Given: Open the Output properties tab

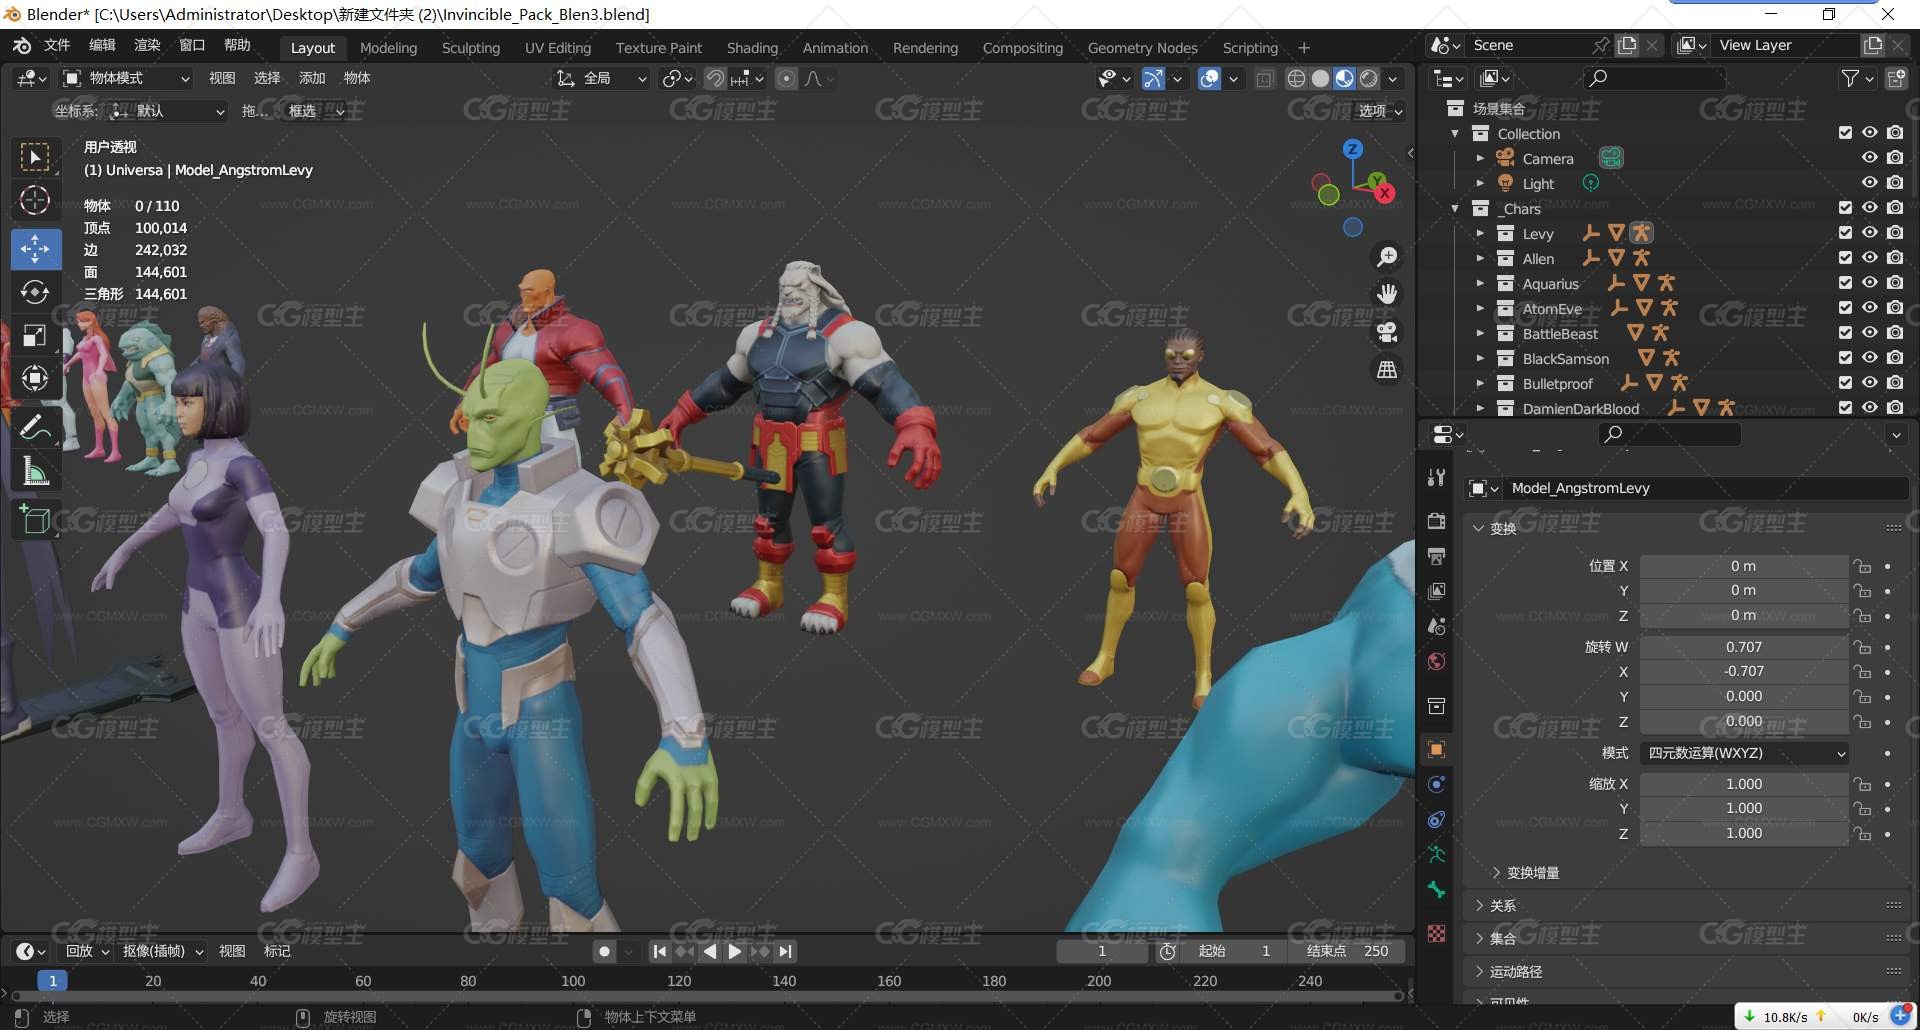Looking at the screenshot, I should coord(1437,556).
